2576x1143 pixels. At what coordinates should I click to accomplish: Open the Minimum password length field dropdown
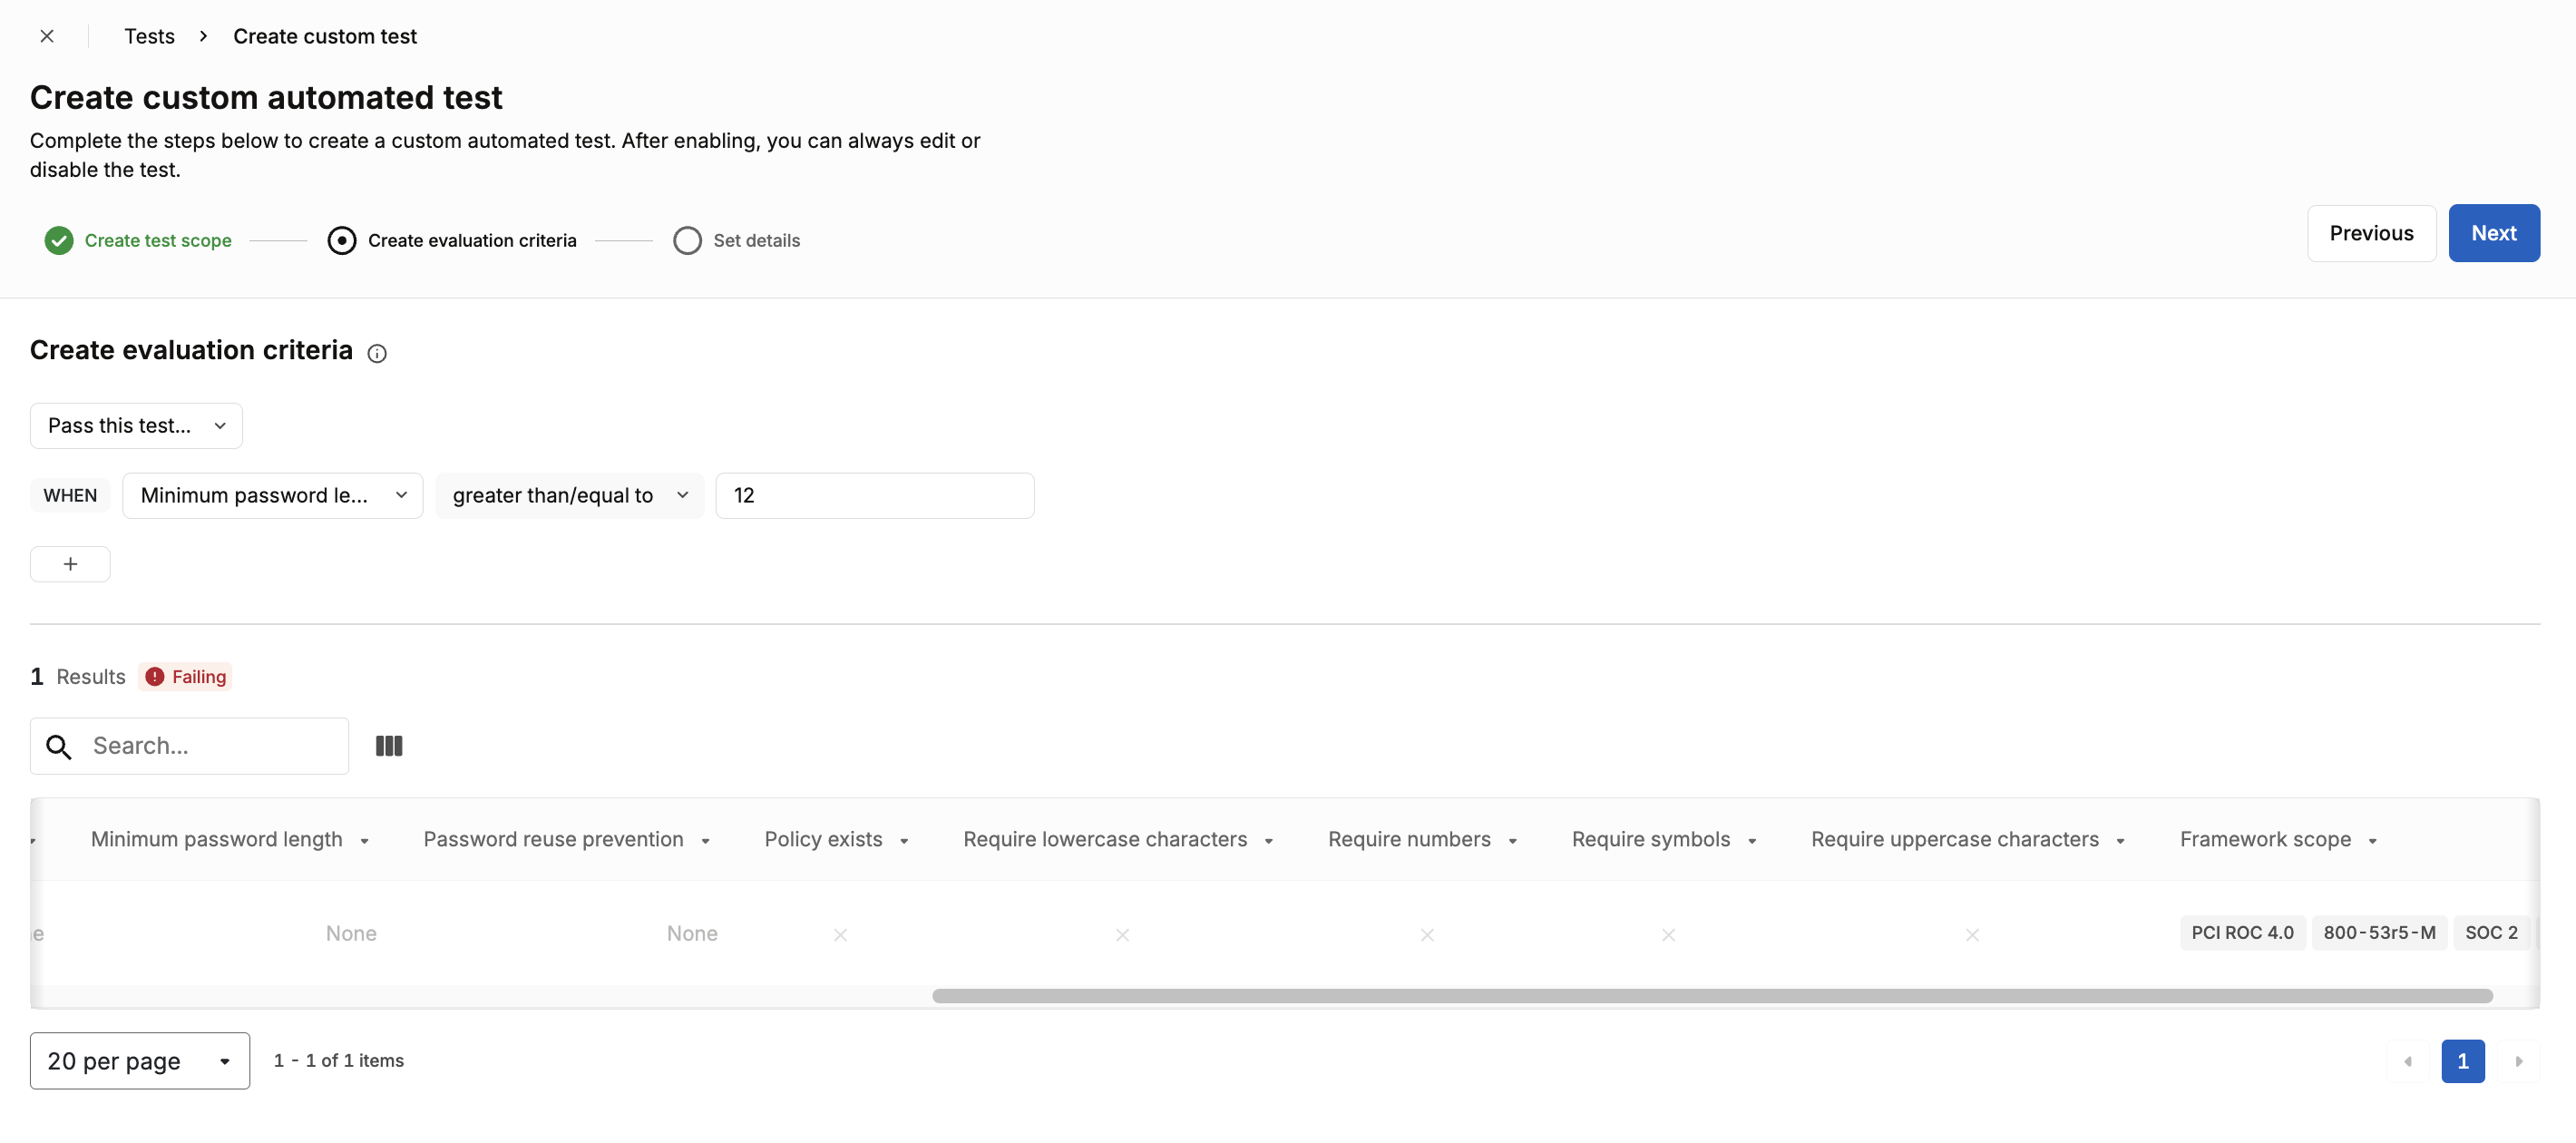click(x=272, y=496)
